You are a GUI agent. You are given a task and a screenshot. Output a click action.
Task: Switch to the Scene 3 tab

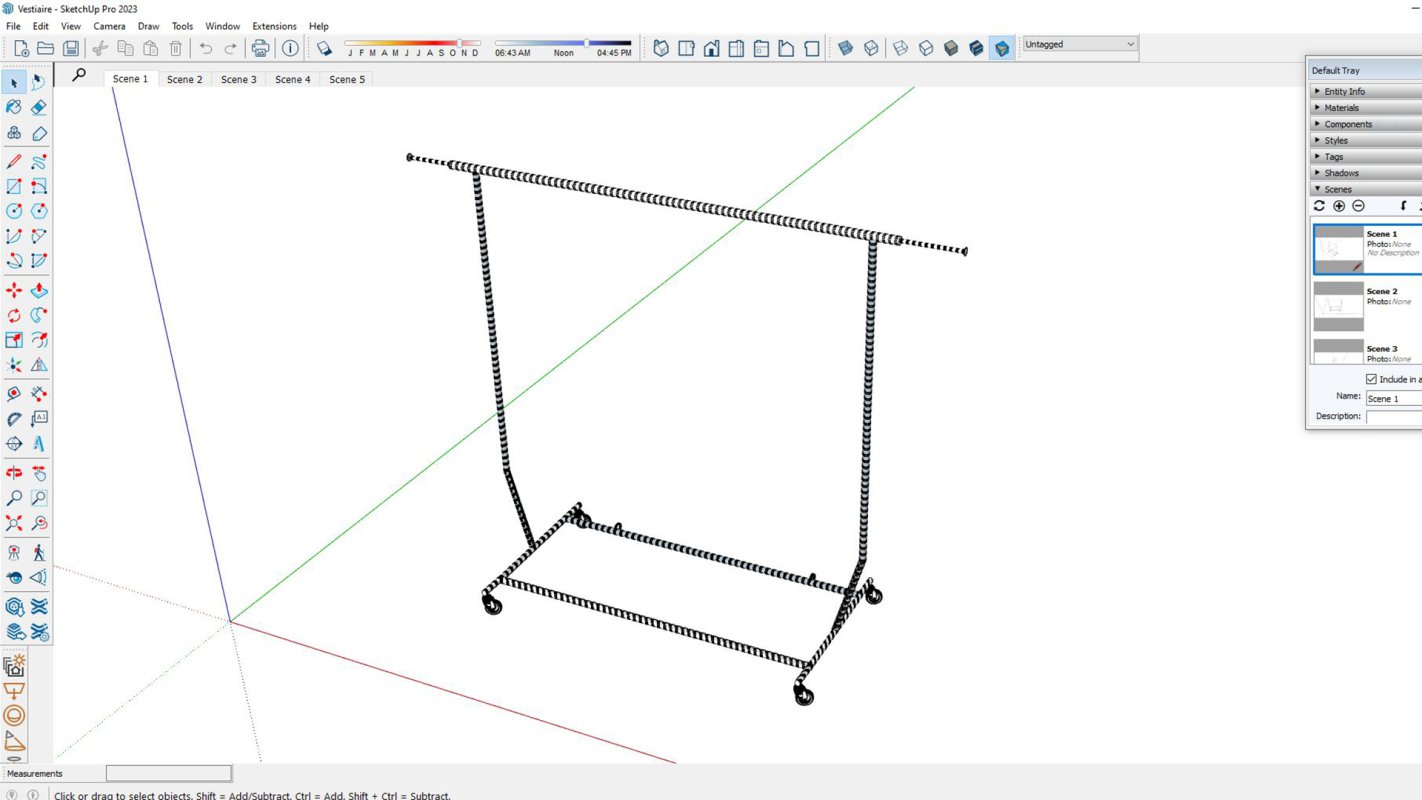tap(238, 79)
